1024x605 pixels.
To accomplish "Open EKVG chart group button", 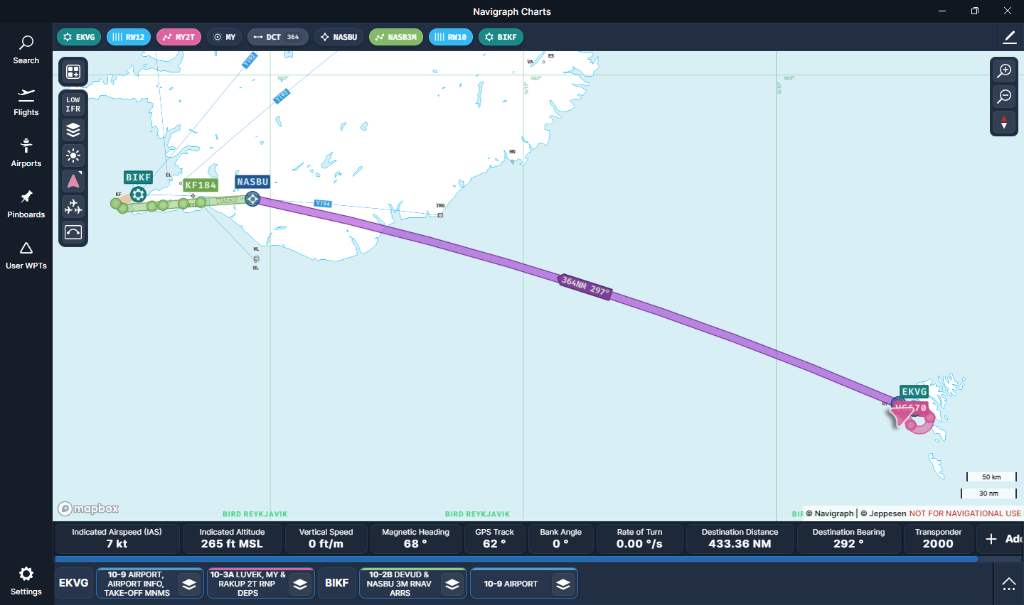I will click(73, 583).
